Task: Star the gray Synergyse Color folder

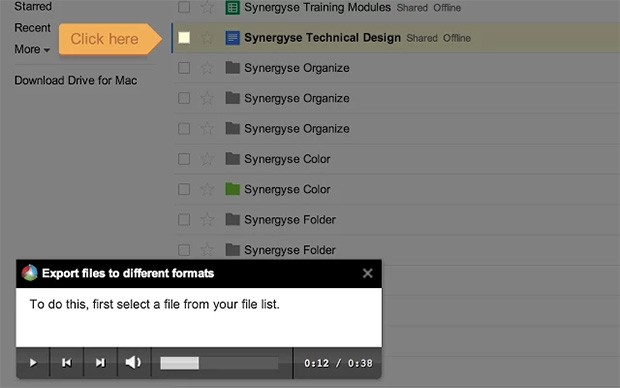Action: (x=207, y=159)
